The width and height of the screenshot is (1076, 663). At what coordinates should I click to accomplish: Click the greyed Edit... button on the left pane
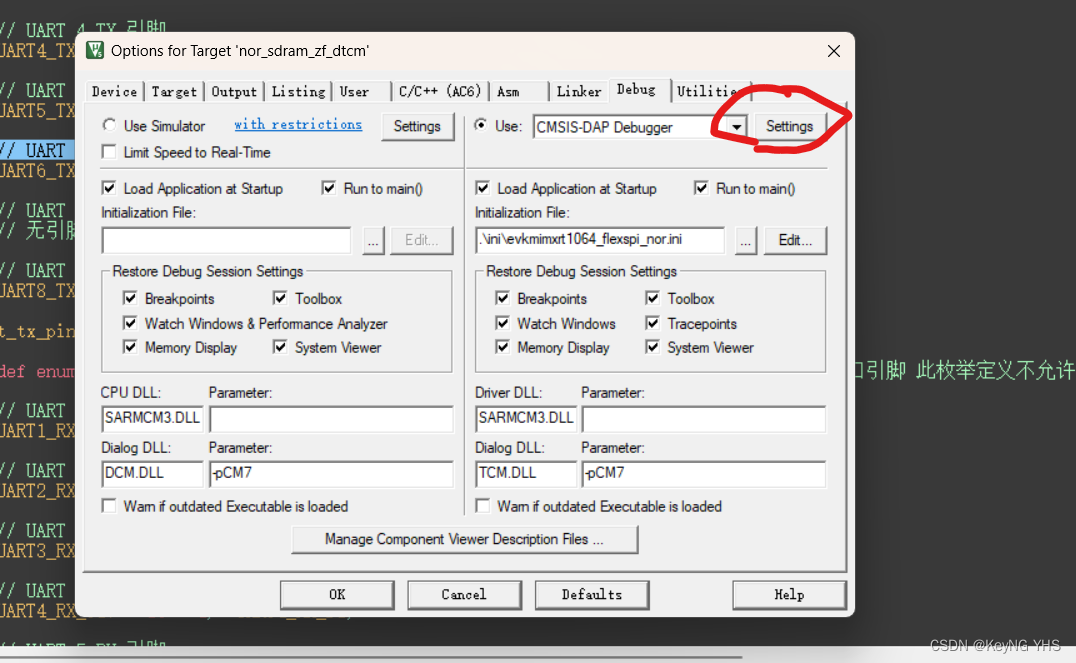point(422,240)
